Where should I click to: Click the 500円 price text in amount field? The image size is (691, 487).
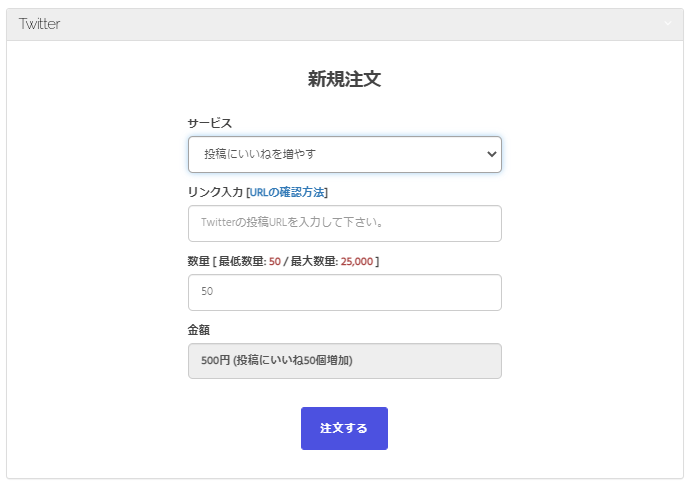[x=215, y=361]
